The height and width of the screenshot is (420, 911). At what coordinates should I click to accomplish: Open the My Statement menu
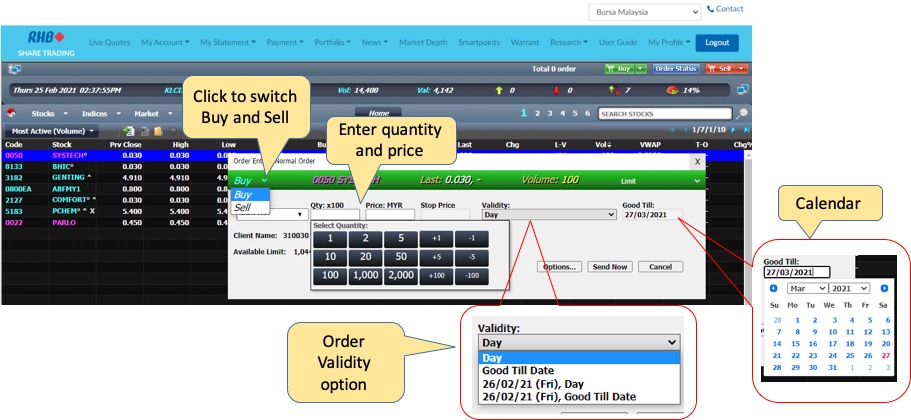point(228,42)
